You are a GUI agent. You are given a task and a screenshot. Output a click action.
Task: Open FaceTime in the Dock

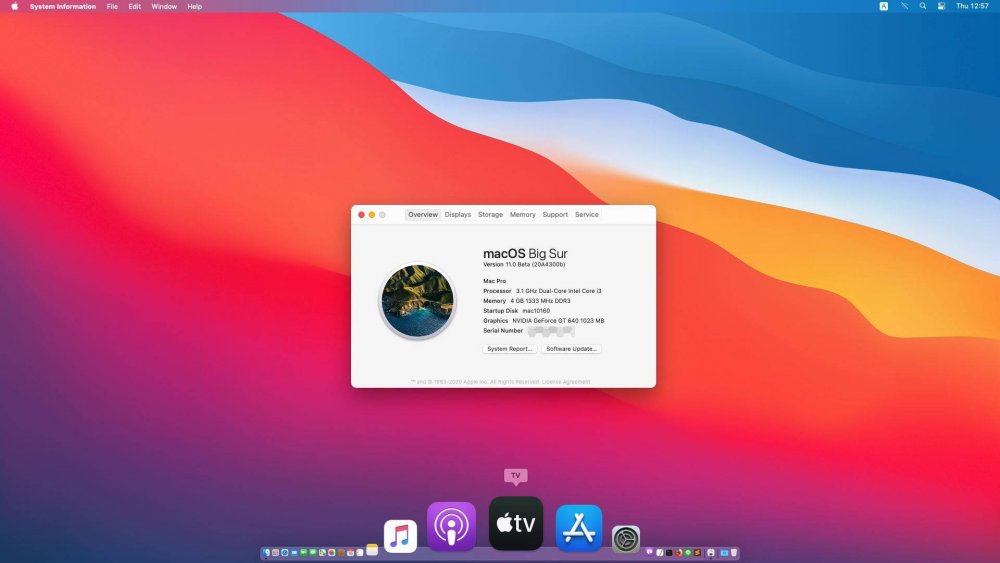[303, 552]
